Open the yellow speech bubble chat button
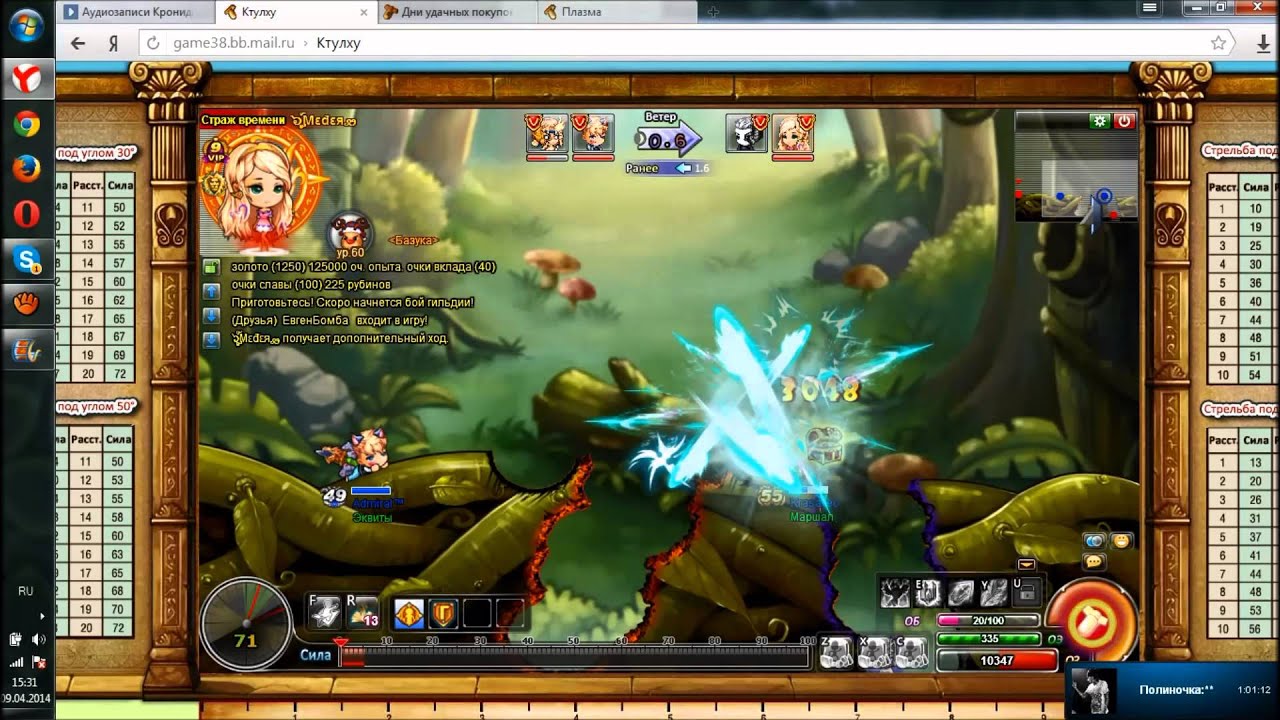The height and width of the screenshot is (720, 1280). tap(1094, 561)
